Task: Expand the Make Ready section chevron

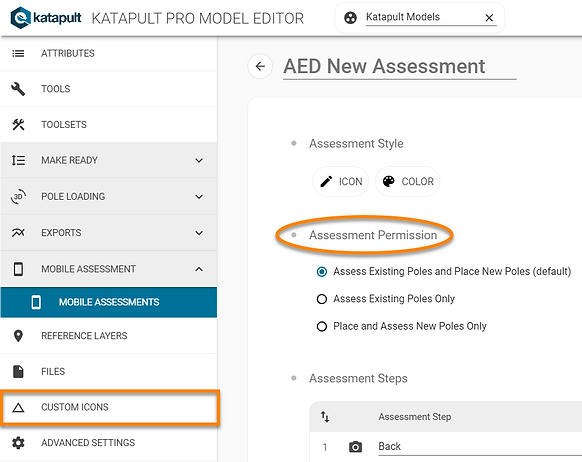Action: [199, 160]
